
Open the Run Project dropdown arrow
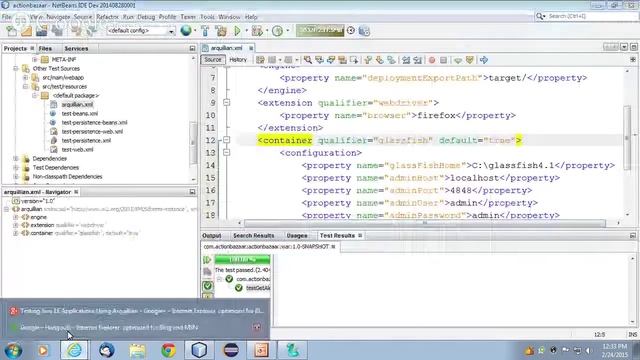click(246, 31)
